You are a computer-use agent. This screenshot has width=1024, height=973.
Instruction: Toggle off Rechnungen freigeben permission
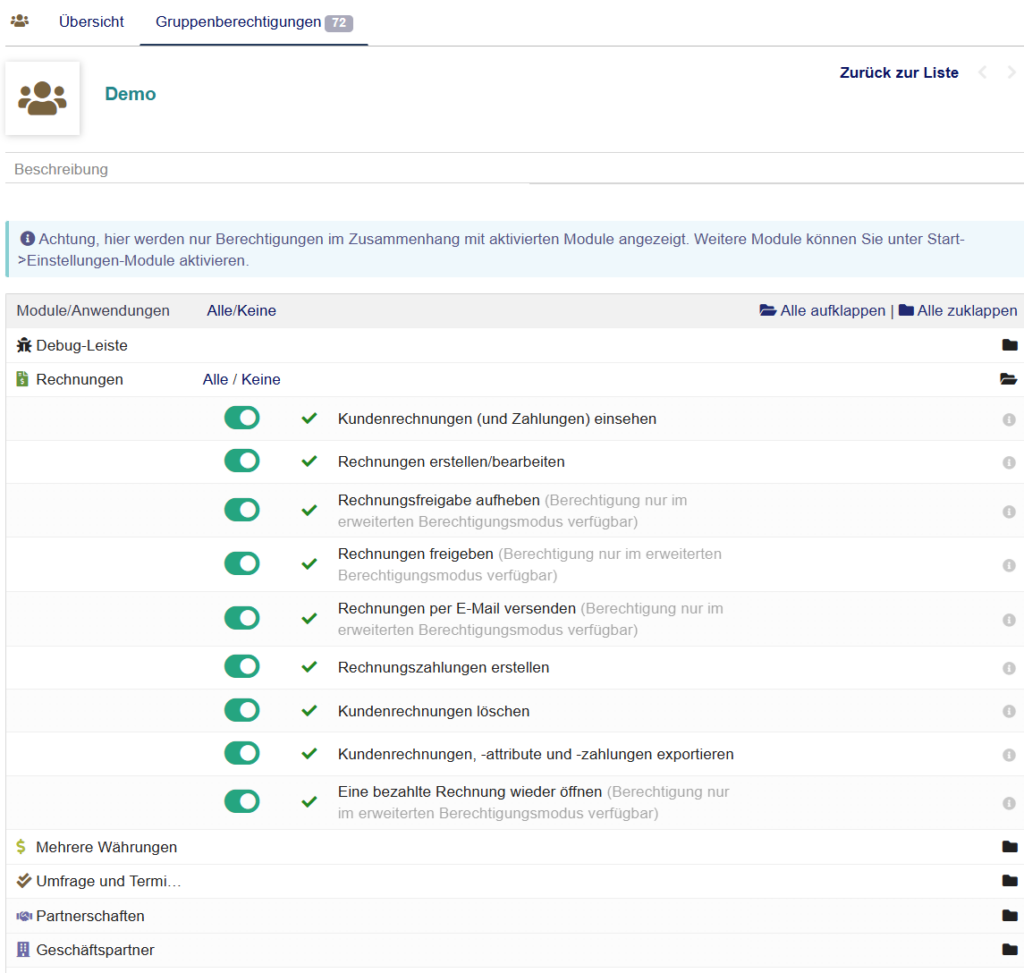click(242, 564)
